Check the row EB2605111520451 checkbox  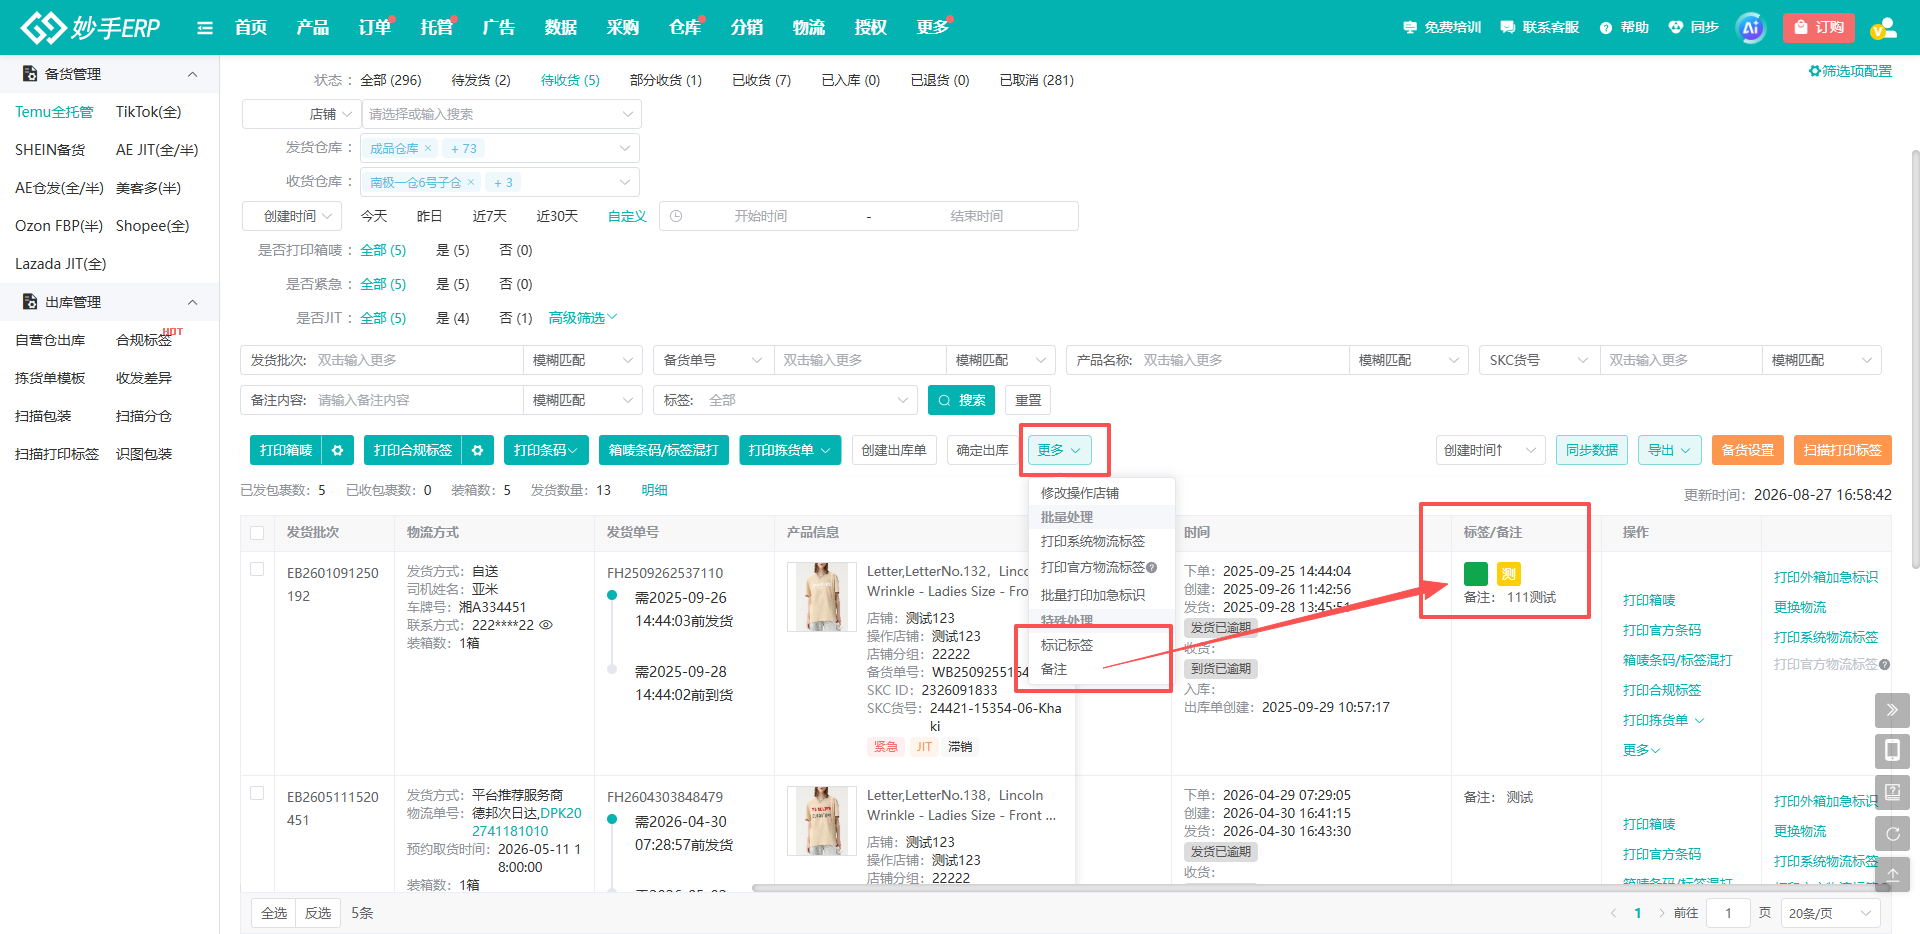257,793
